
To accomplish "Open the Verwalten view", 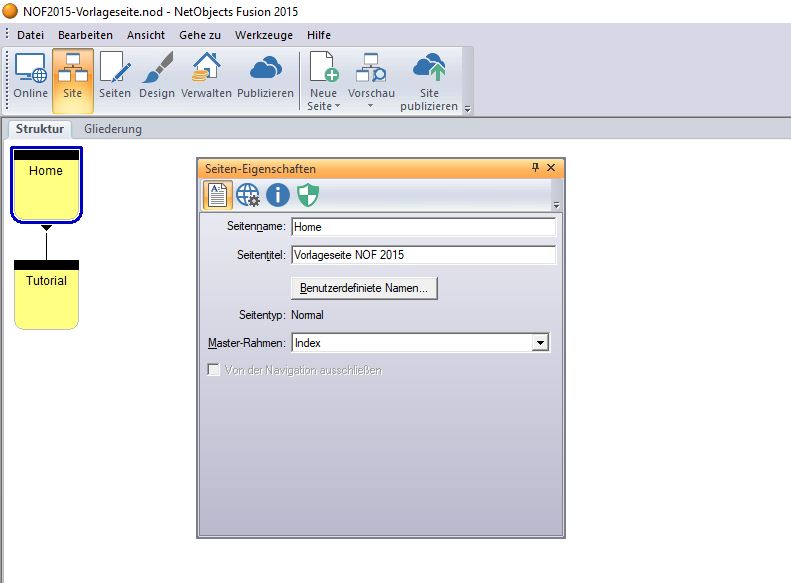I will [x=206, y=76].
